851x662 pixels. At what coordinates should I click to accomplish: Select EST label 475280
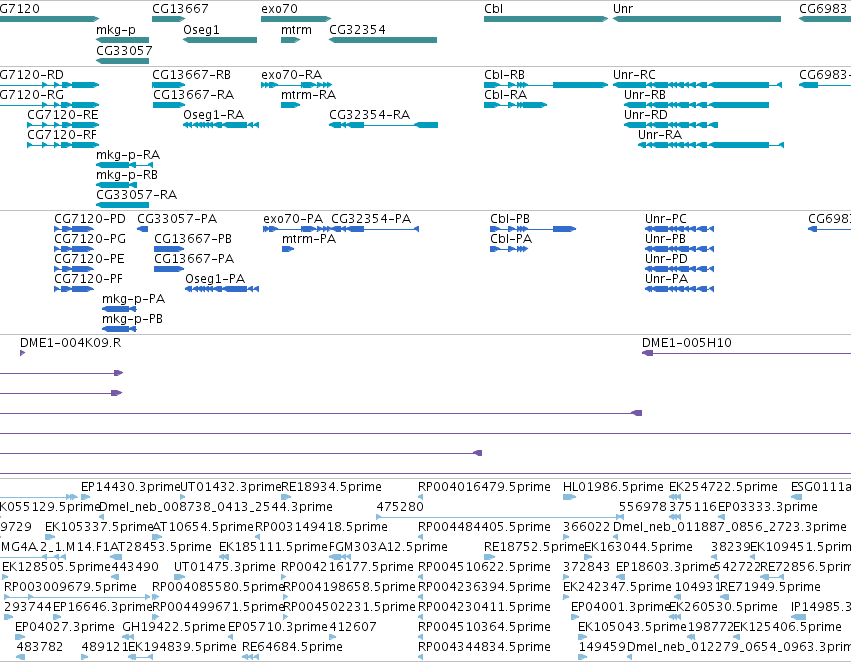coord(400,507)
